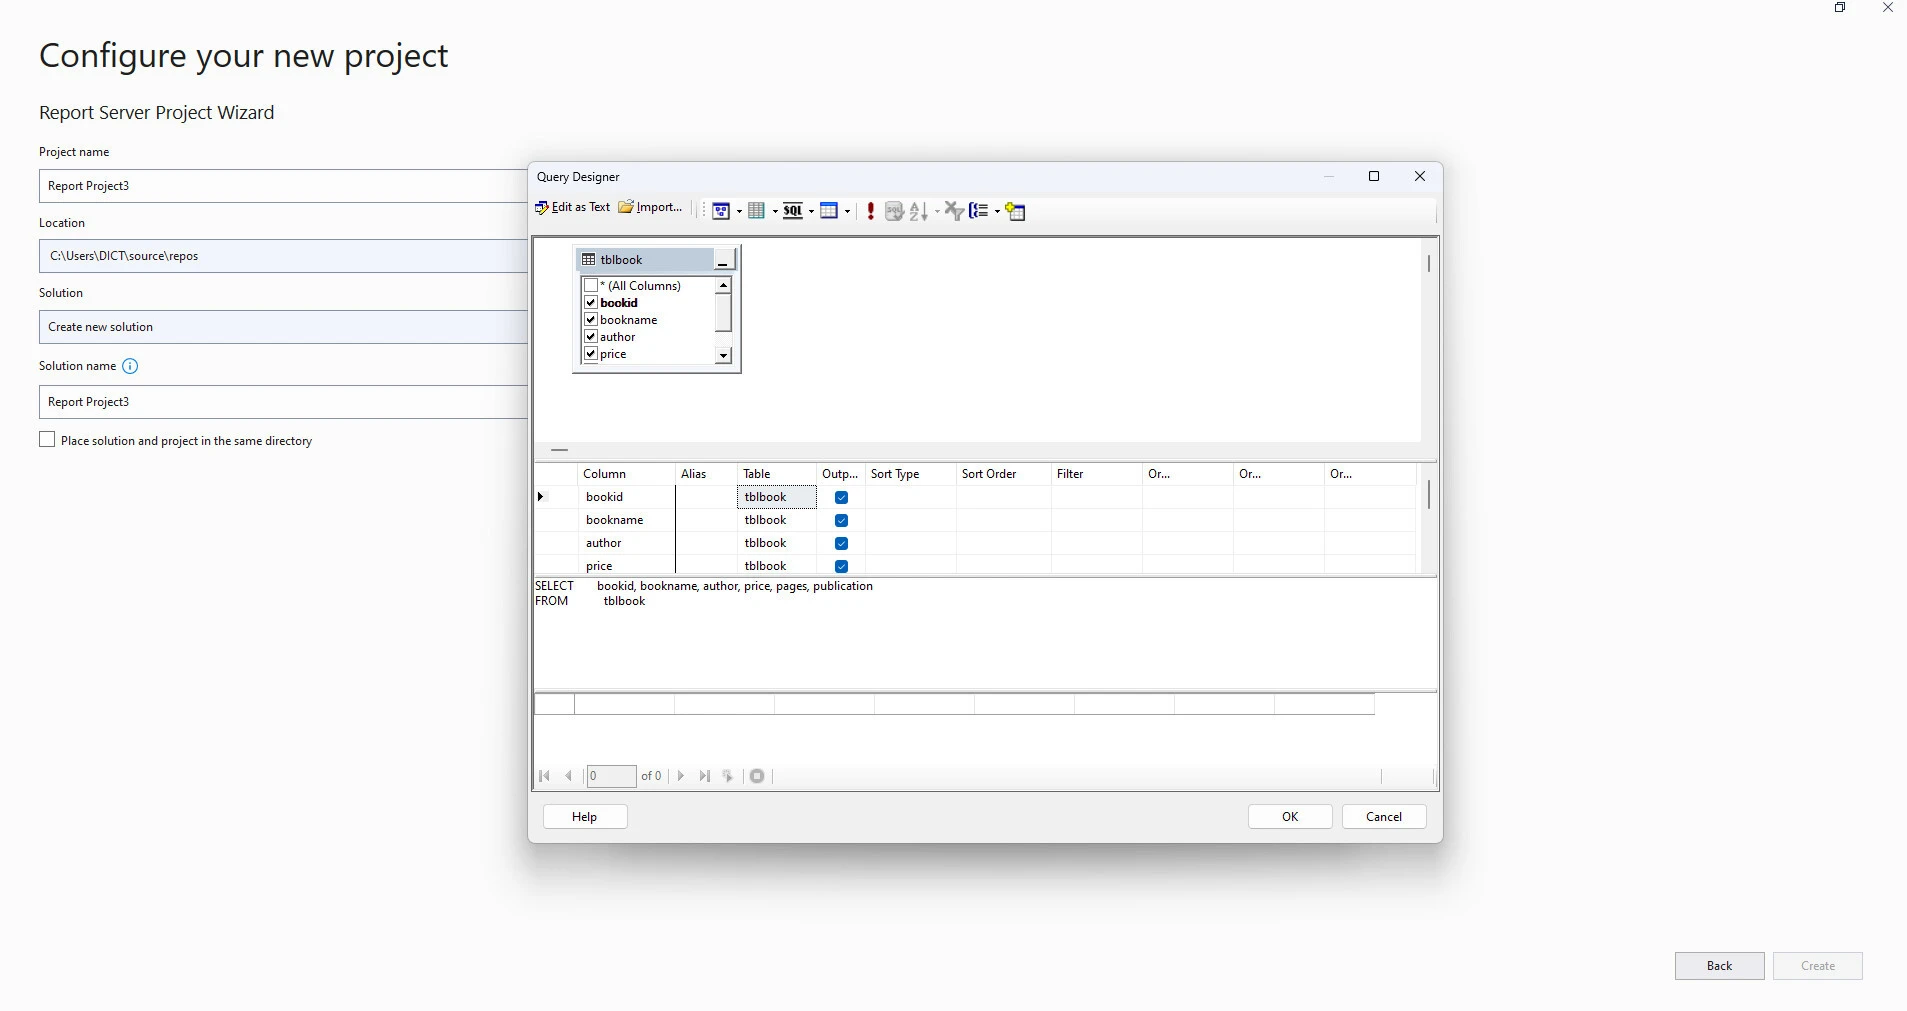Click the Solution name info icon
This screenshot has height=1011, width=1907.
(130, 367)
